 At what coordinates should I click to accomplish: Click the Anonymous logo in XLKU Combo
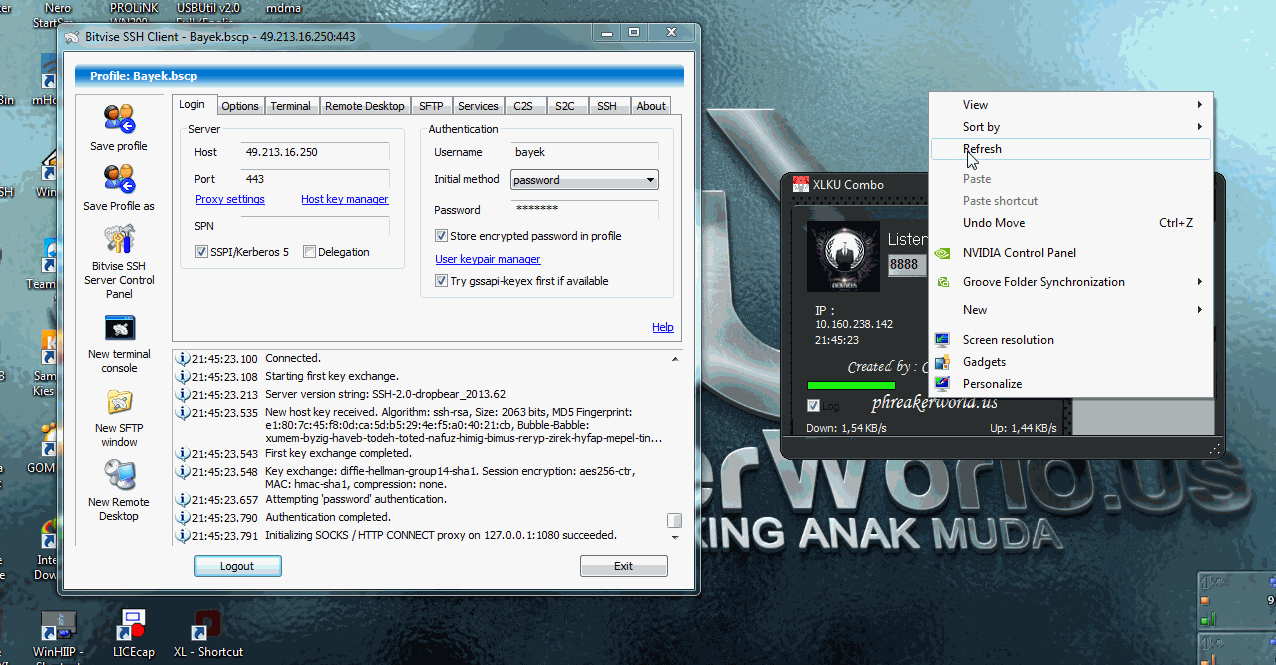[x=843, y=257]
